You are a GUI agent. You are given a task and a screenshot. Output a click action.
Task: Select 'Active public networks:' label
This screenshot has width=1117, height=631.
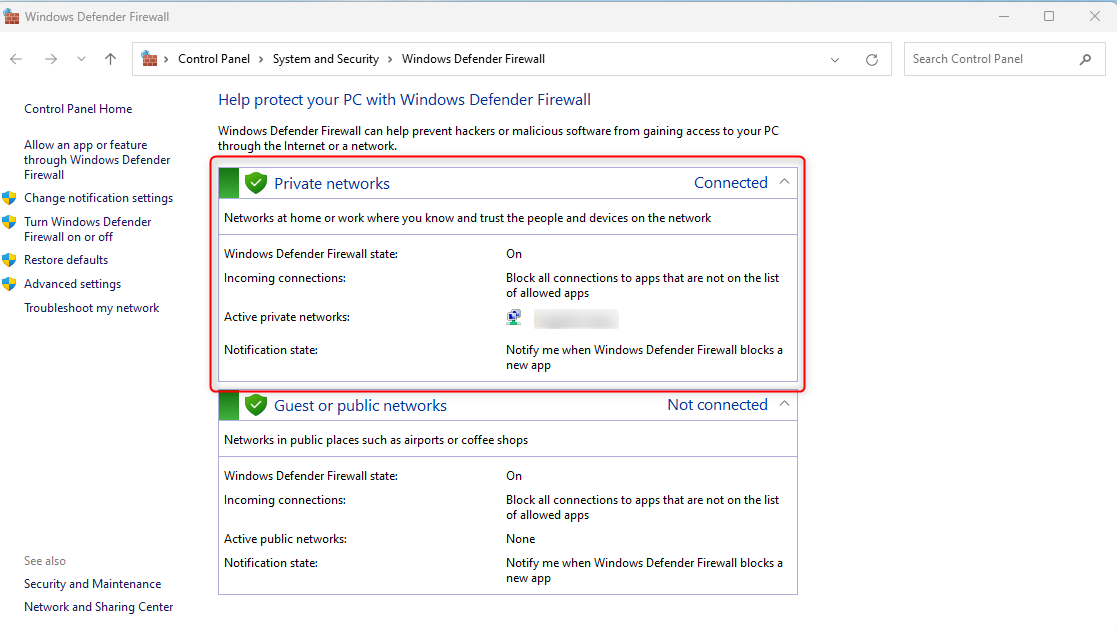click(285, 539)
